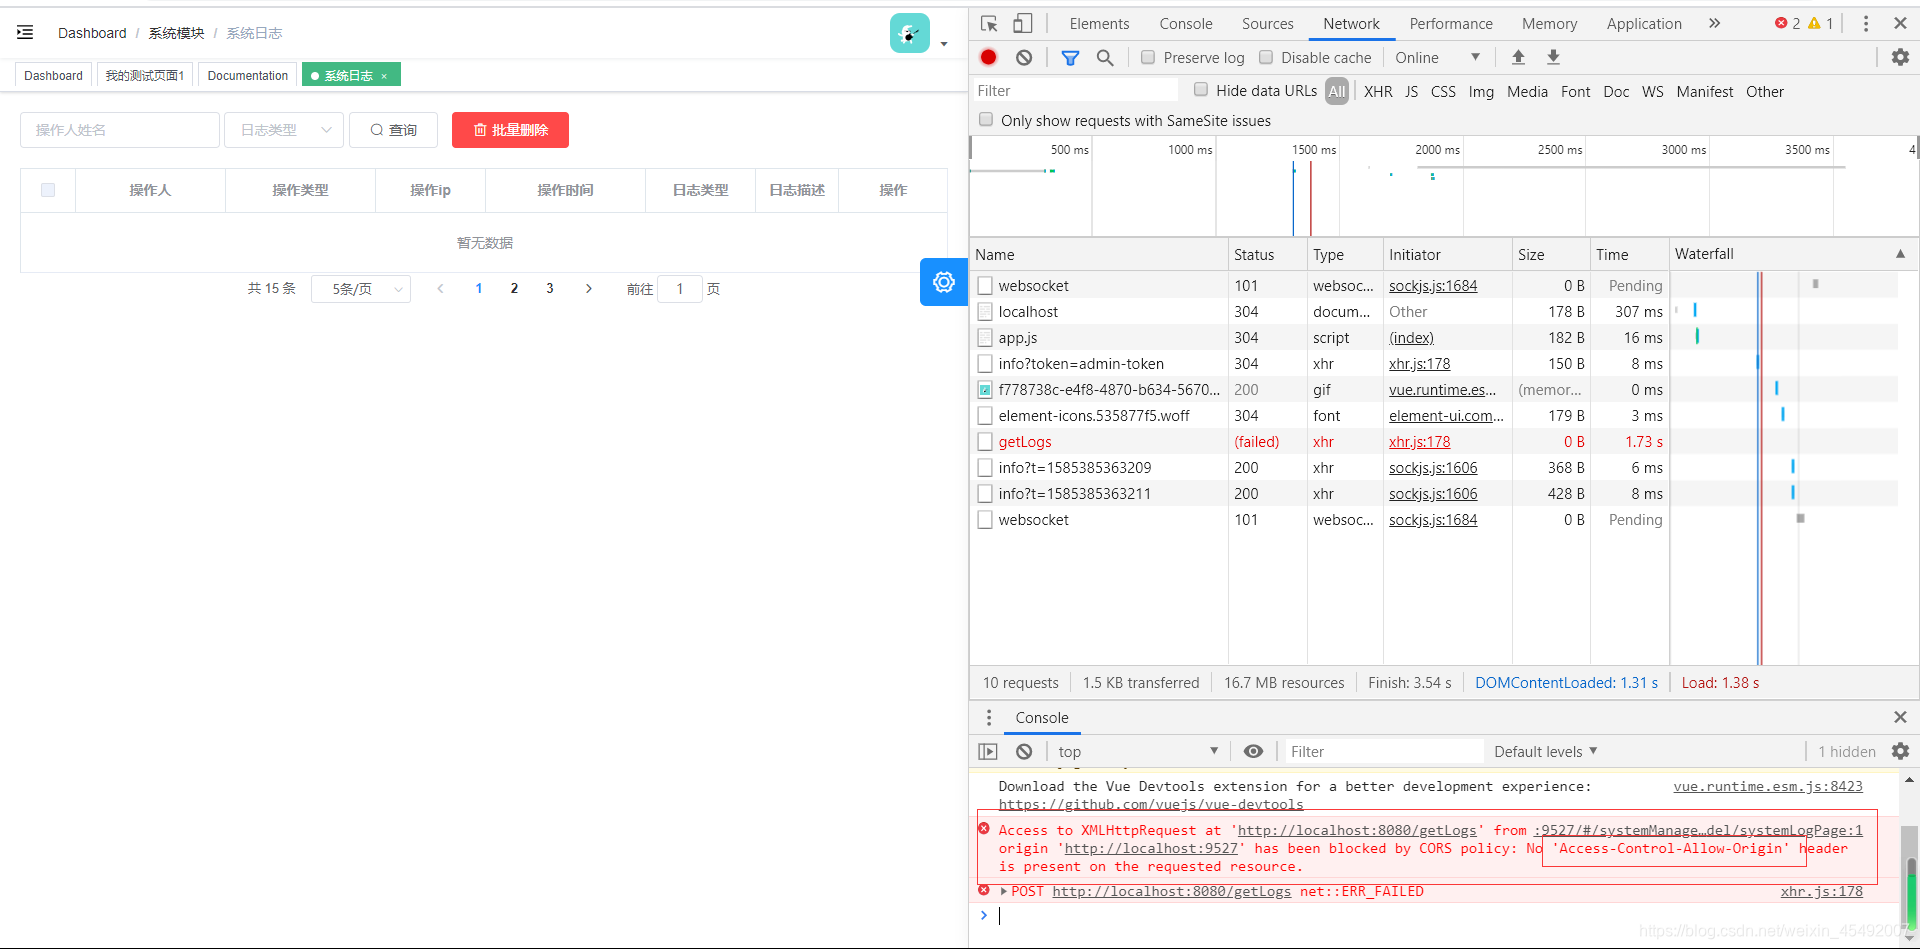1920x949 pixels.
Task: Open the Documentation tag tab
Action: [247, 75]
